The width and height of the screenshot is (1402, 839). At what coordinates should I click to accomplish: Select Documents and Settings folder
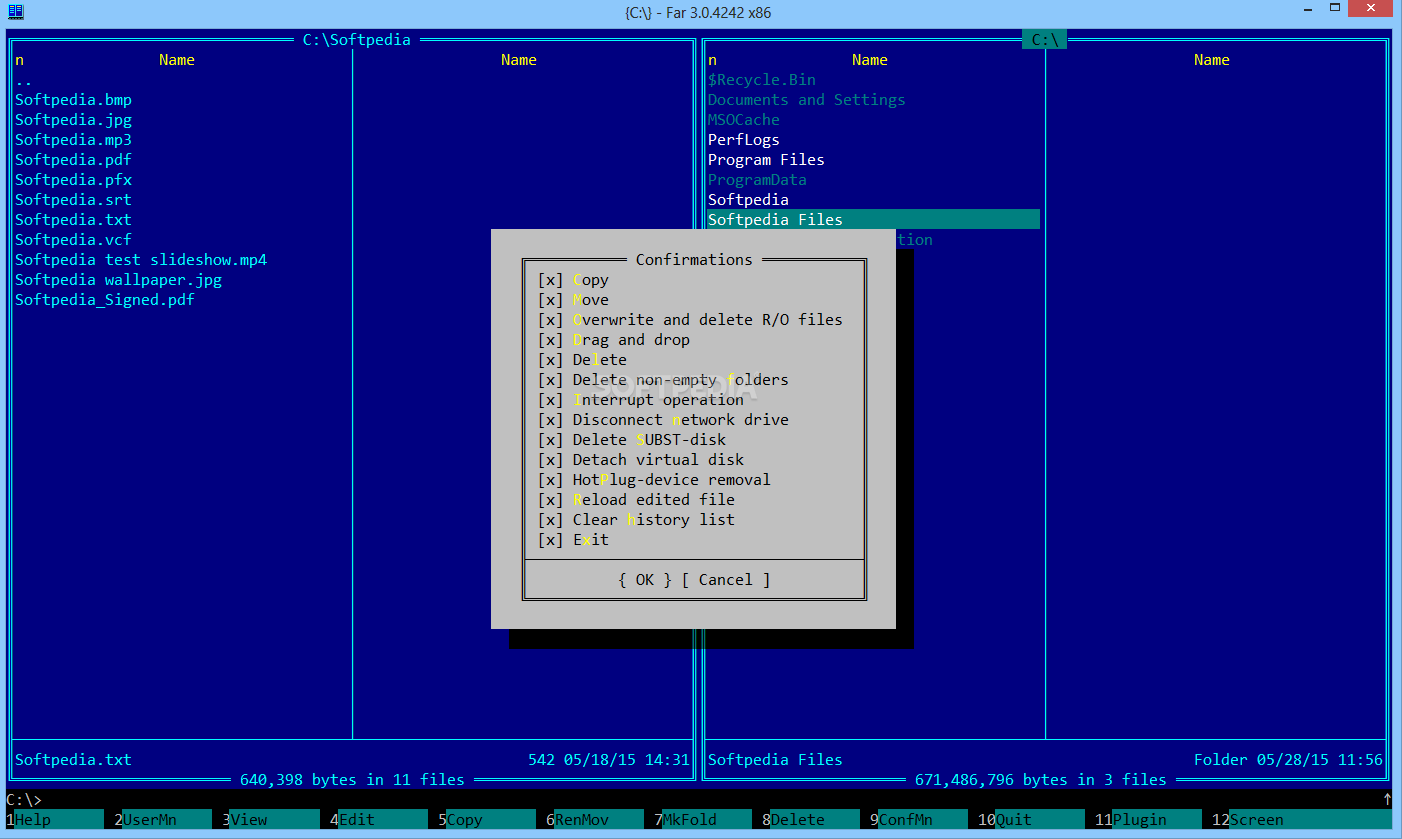[x=807, y=100]
